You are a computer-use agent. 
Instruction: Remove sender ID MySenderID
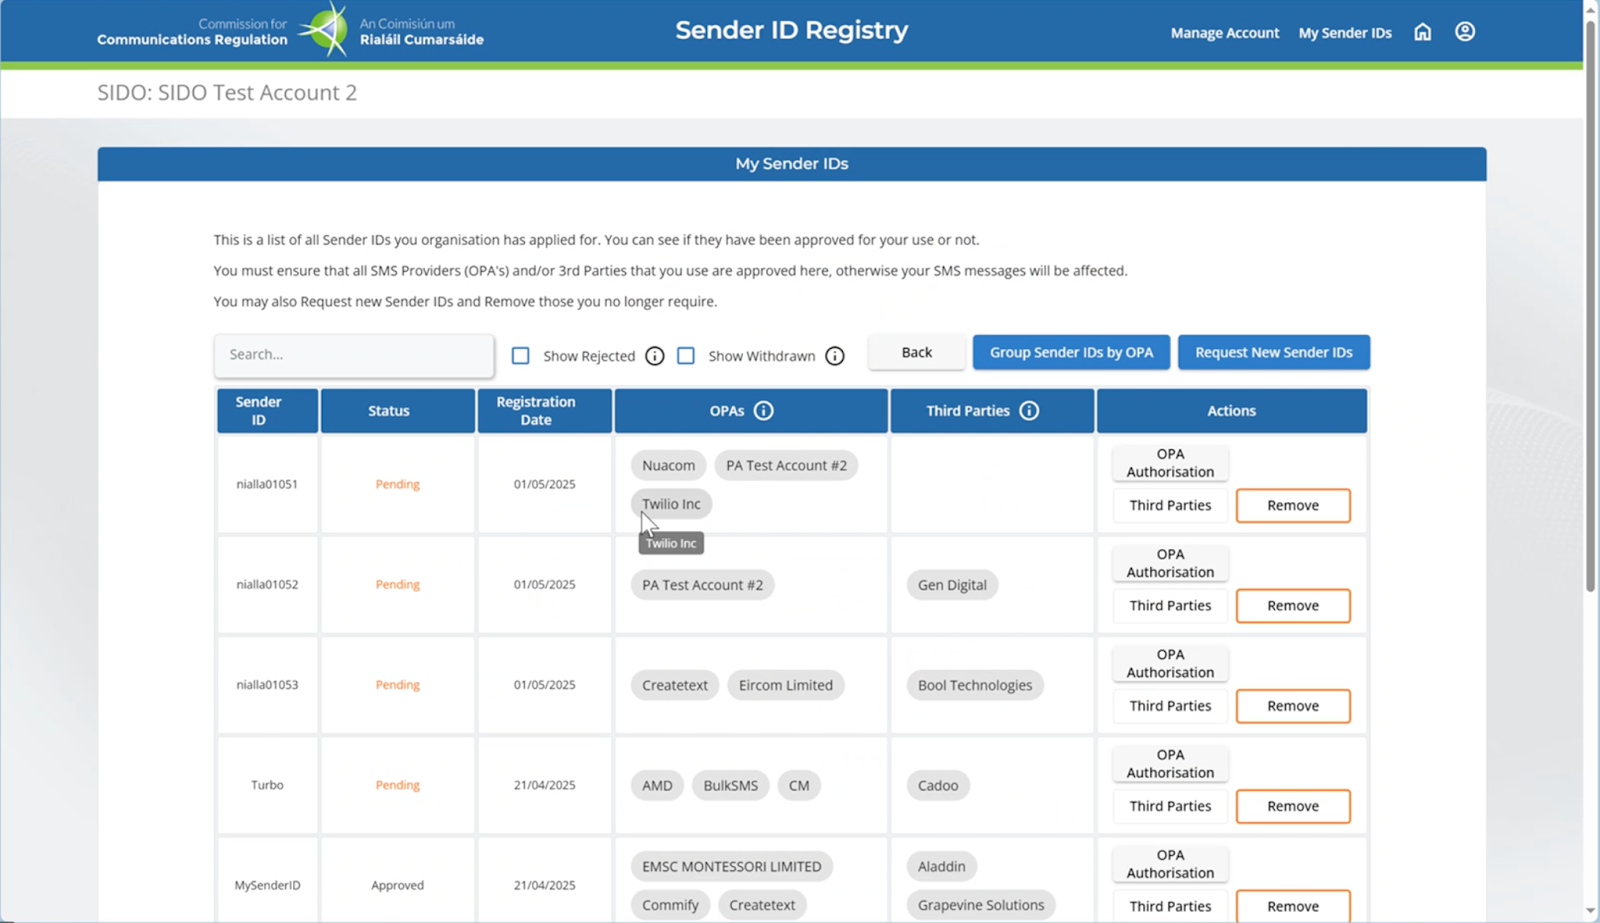pyautogui.click(x=1293, y=906)
